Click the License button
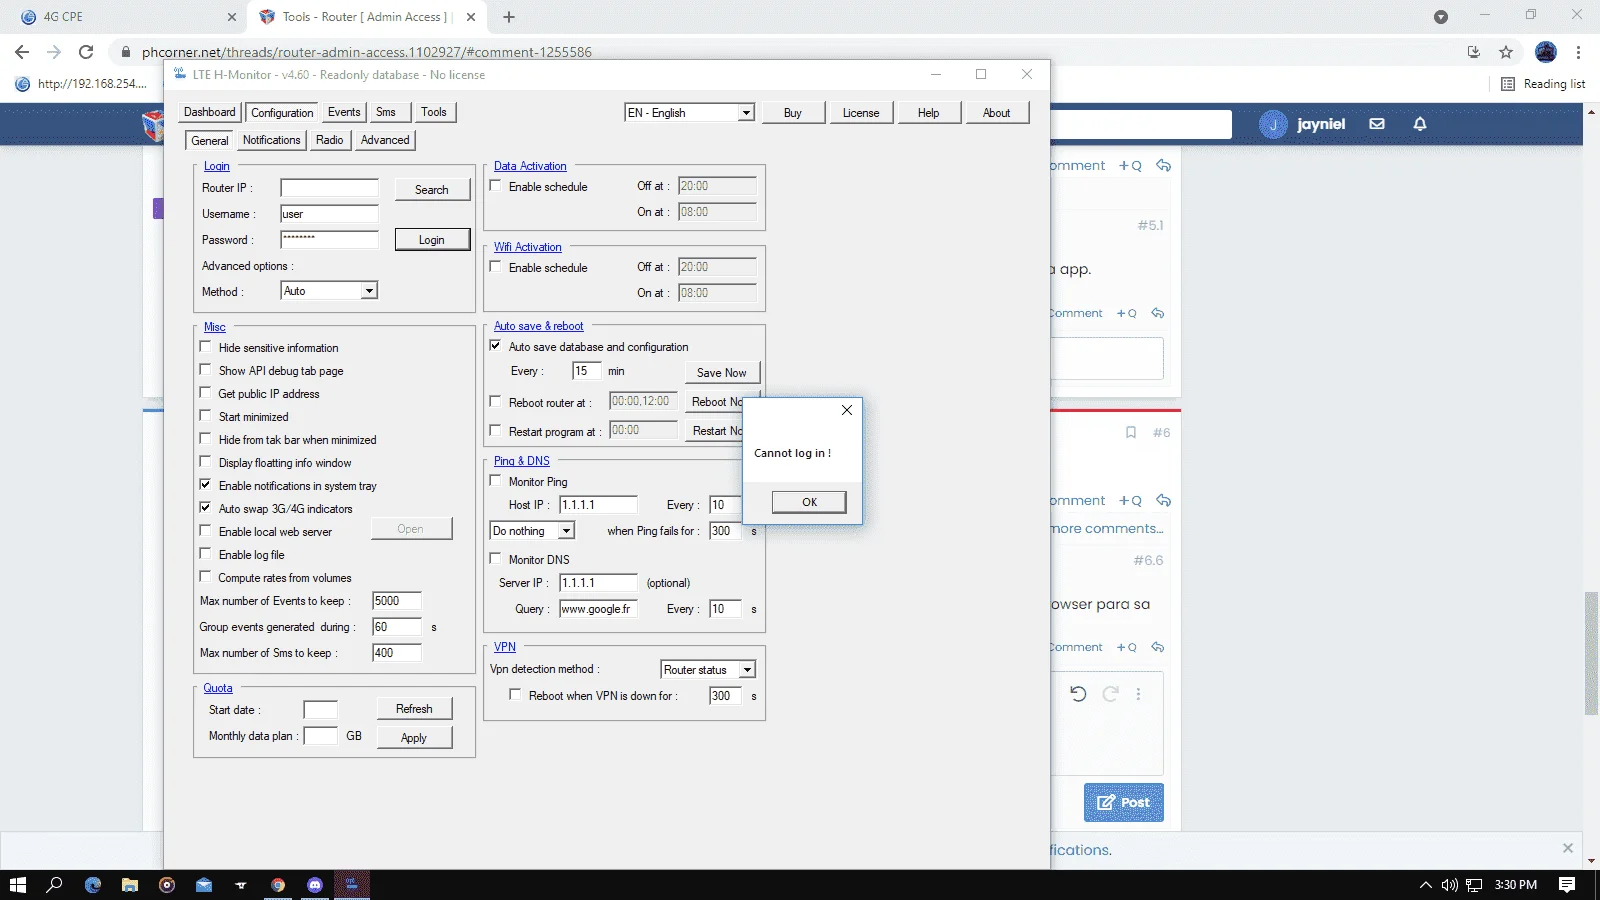The width and height of the screenshot is (1600, 900). point(861,113)
